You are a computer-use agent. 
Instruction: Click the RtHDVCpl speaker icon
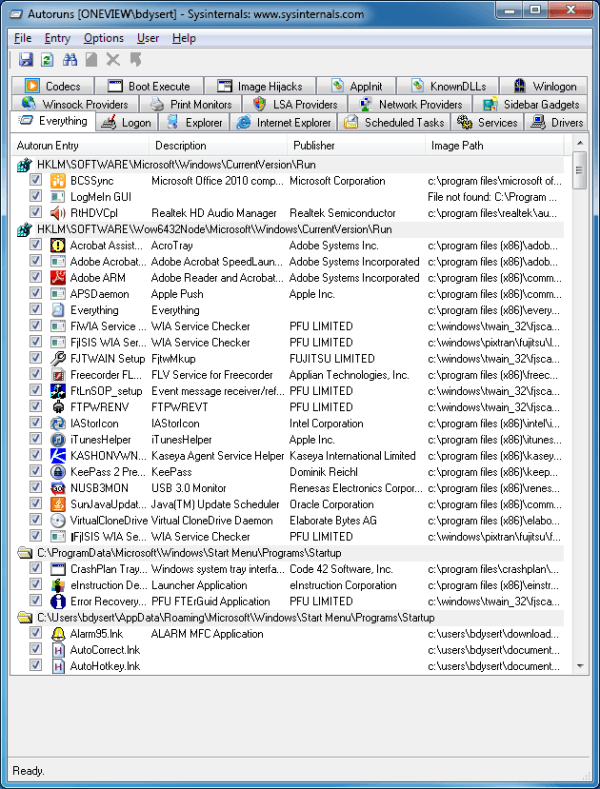click(x=58, y=213)
